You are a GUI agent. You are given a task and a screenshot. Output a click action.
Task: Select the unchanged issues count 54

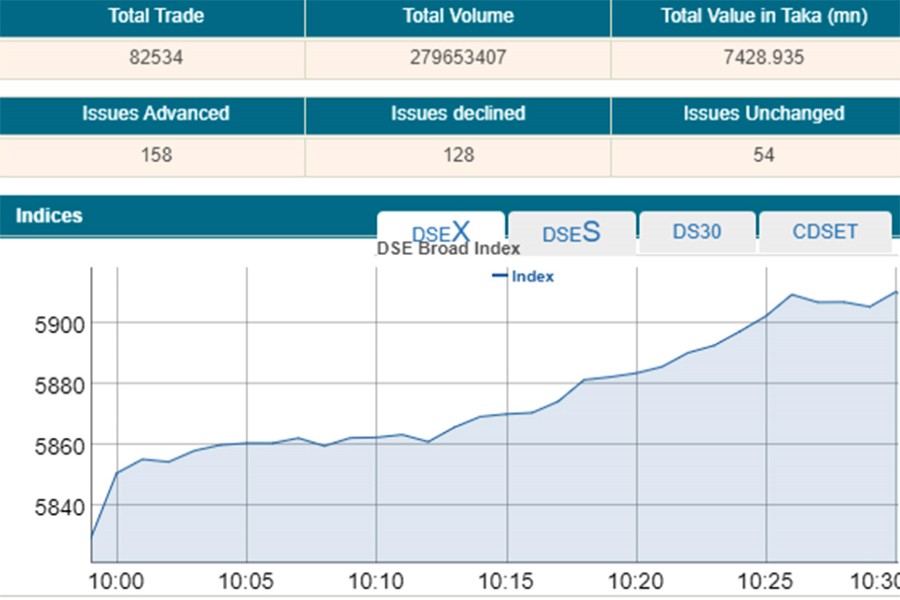[763, 155]
